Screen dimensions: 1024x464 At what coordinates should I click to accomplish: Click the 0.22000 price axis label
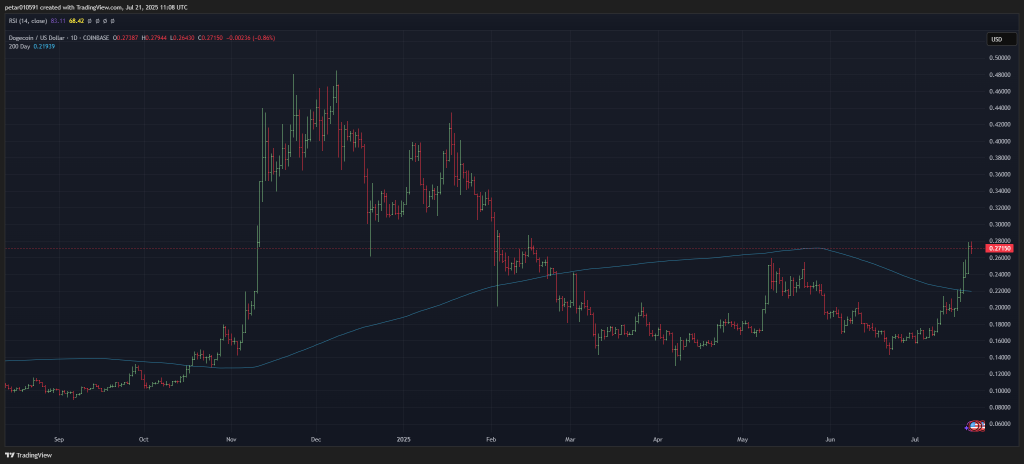1000,291
